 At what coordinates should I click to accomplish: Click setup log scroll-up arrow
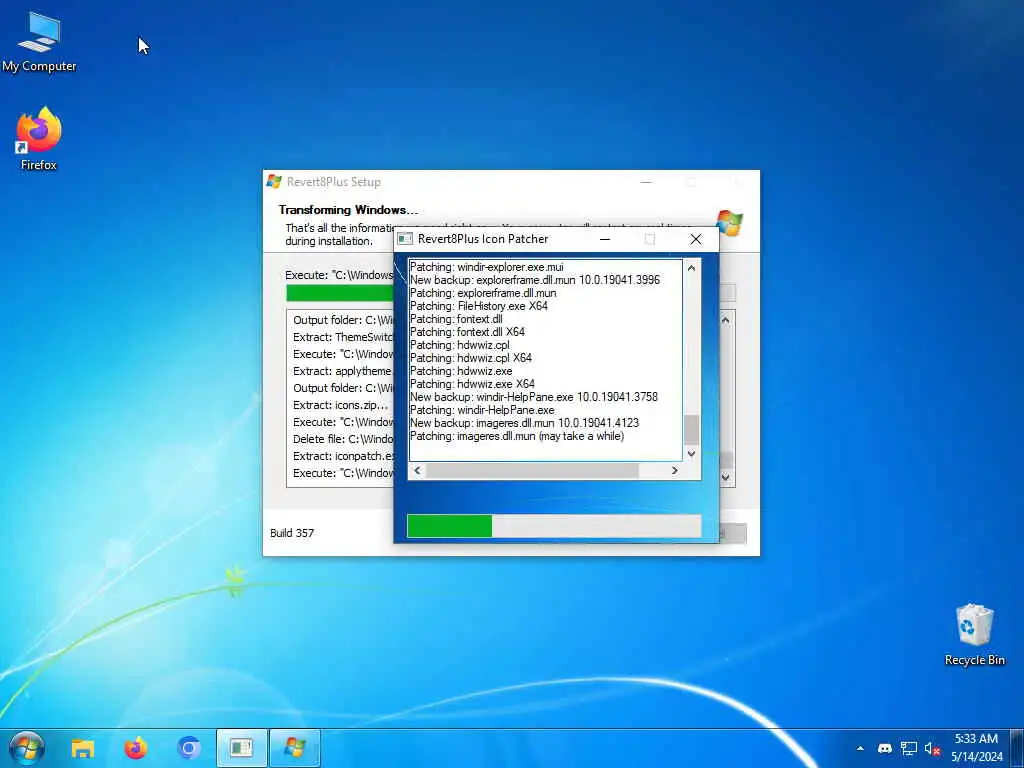point(726,320)
